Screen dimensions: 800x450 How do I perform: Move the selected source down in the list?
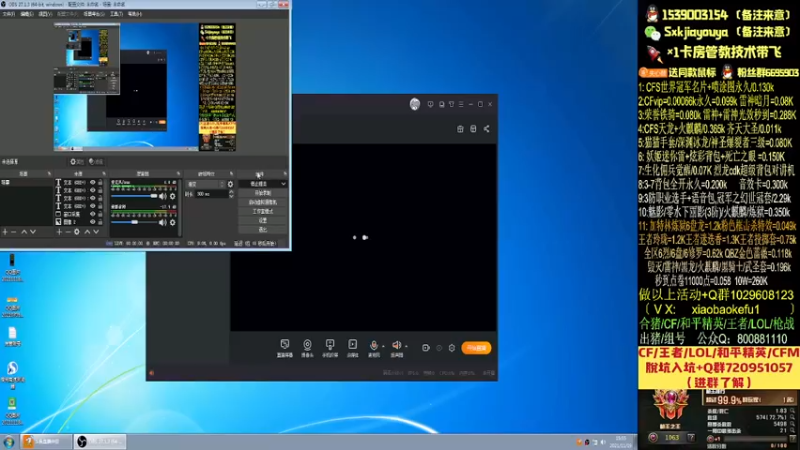click(x=96, y=232)
